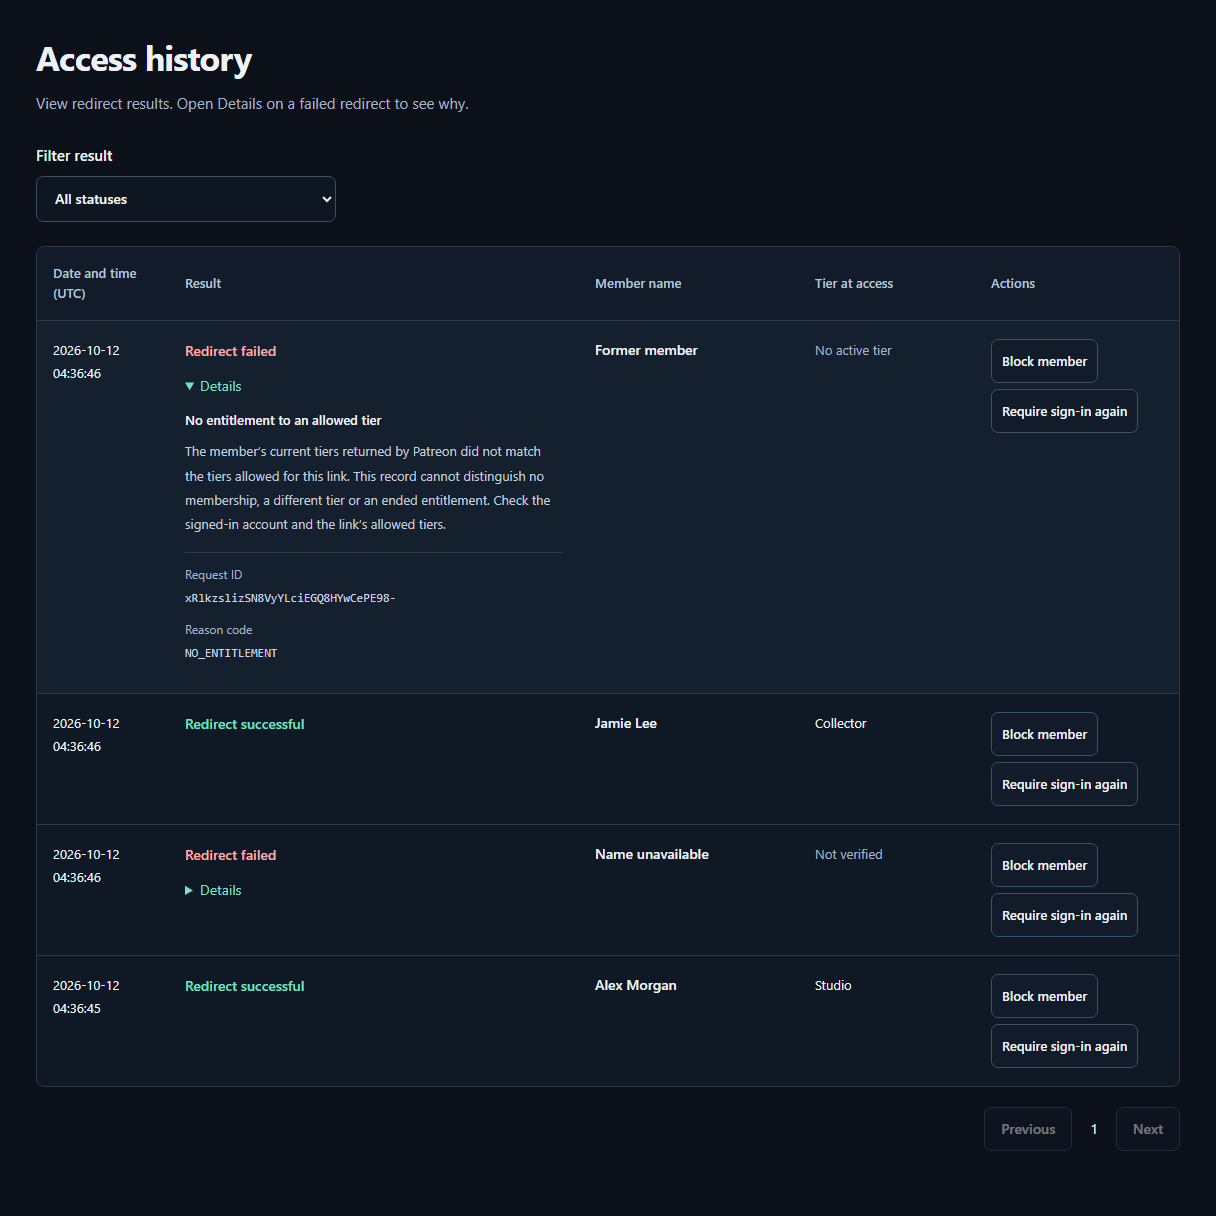The height and width of the screenshot is (1216, 1216).
Task: Click the Former member name cell
Action: coord(646,350)
